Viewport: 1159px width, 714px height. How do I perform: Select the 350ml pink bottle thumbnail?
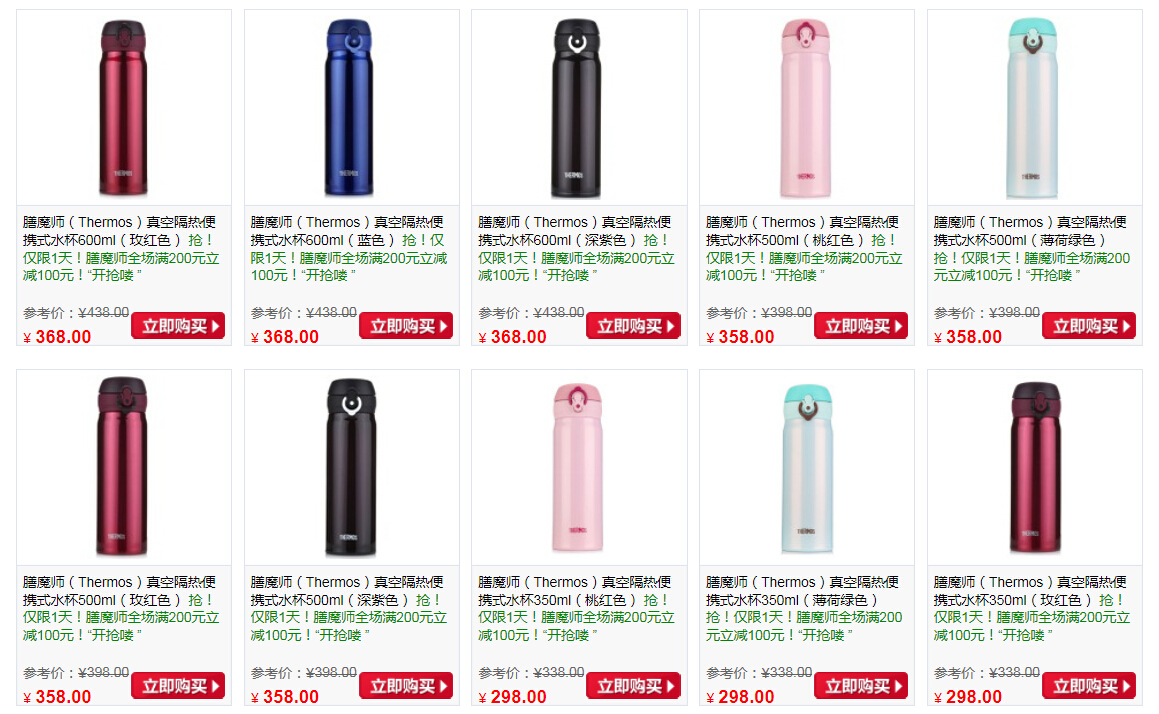coord(579,468)
